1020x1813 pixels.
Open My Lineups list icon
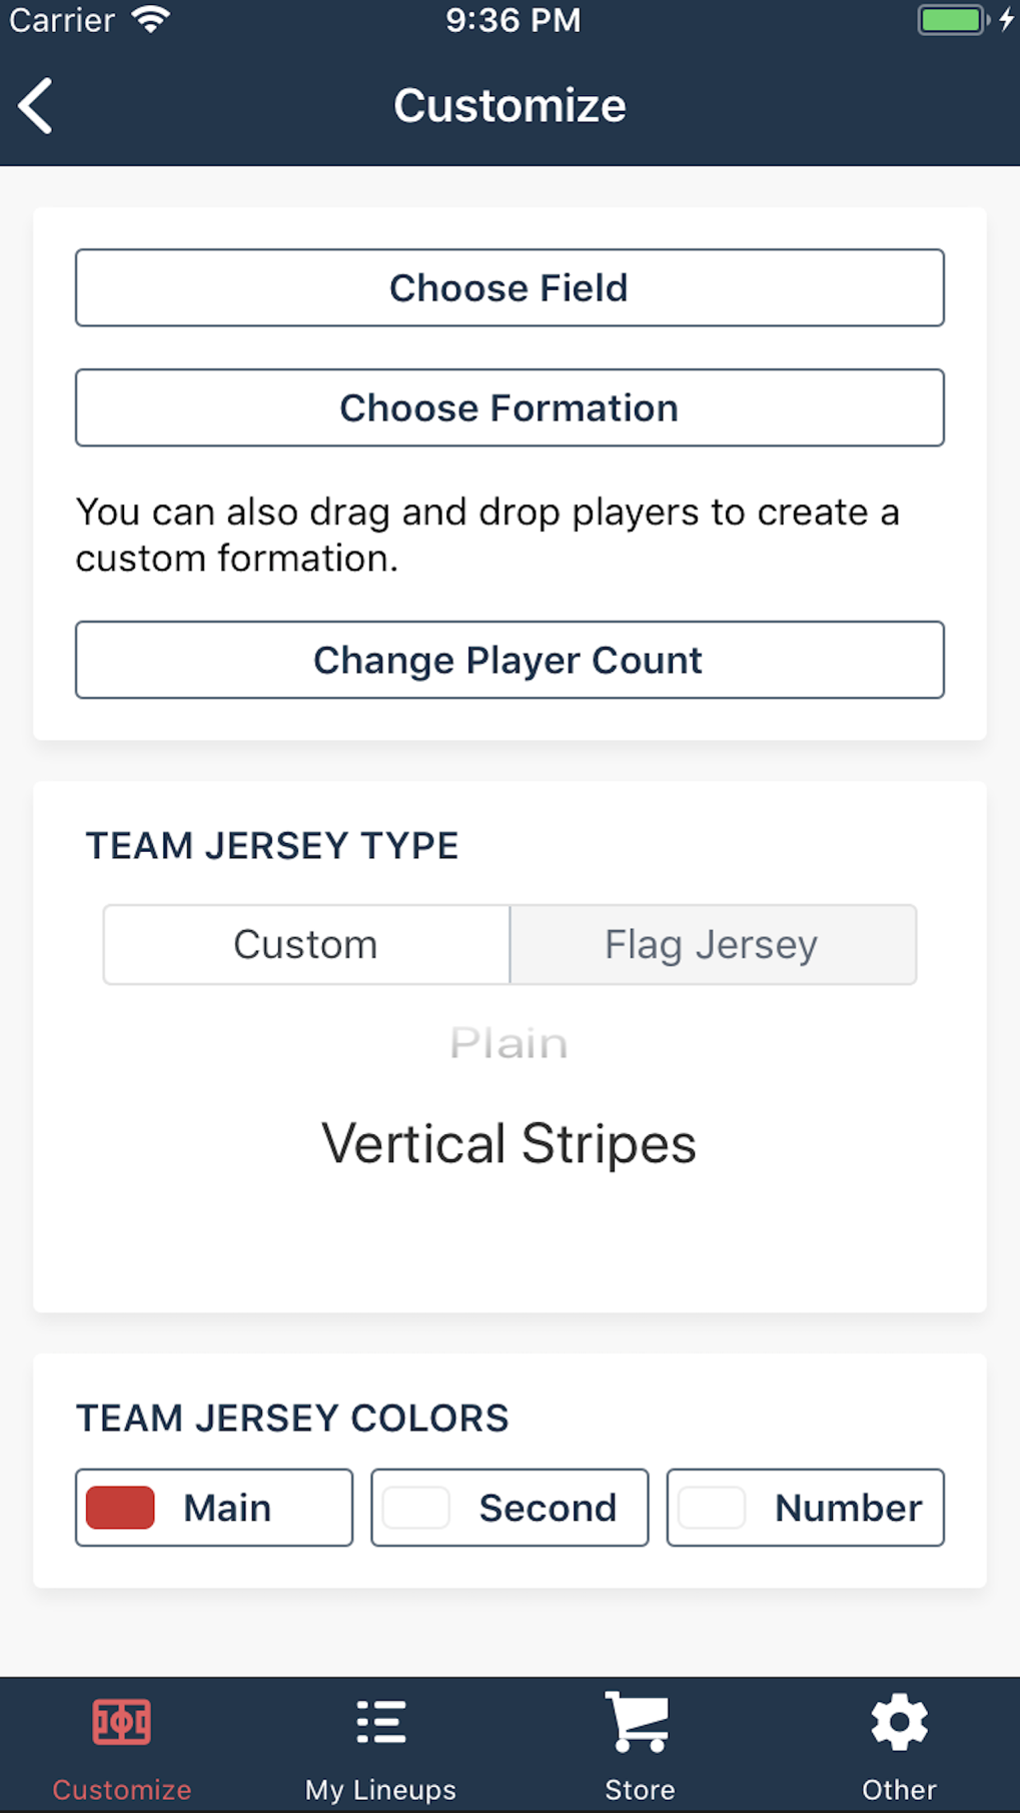coord(381,1722)
